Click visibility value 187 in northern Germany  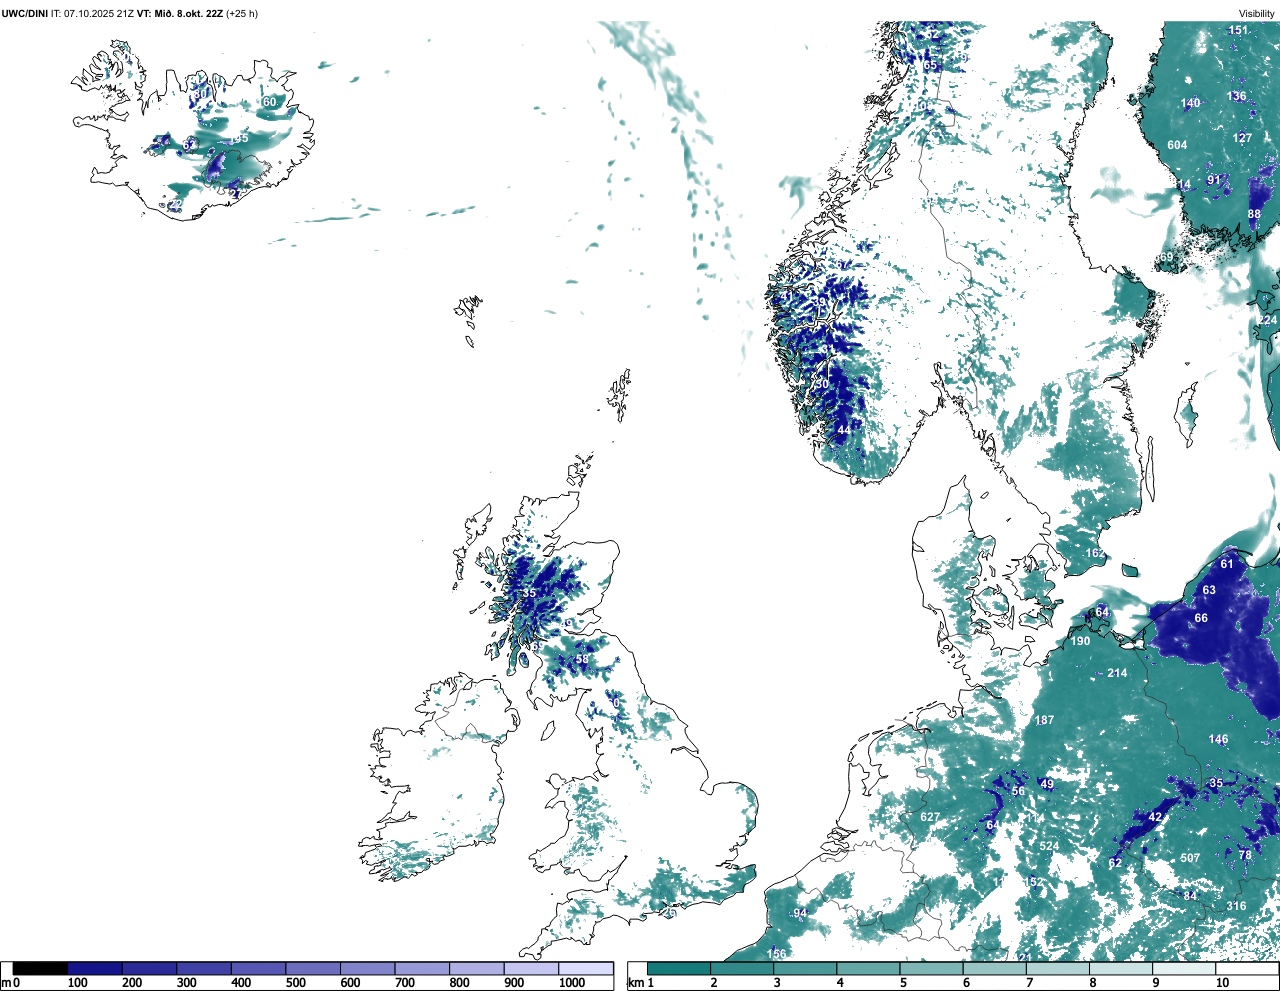[1044, 720]
